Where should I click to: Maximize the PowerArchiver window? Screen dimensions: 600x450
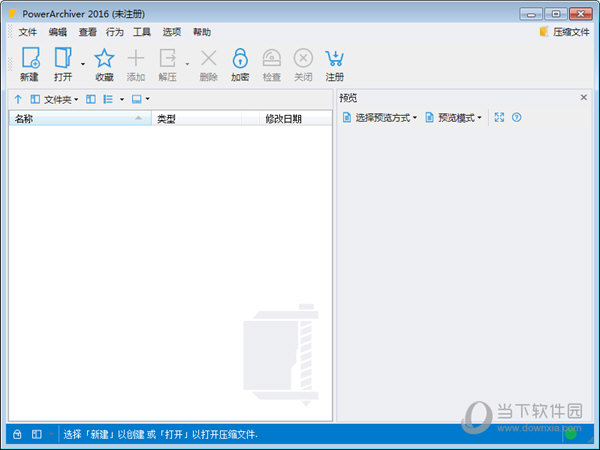(x=556, y=14)
